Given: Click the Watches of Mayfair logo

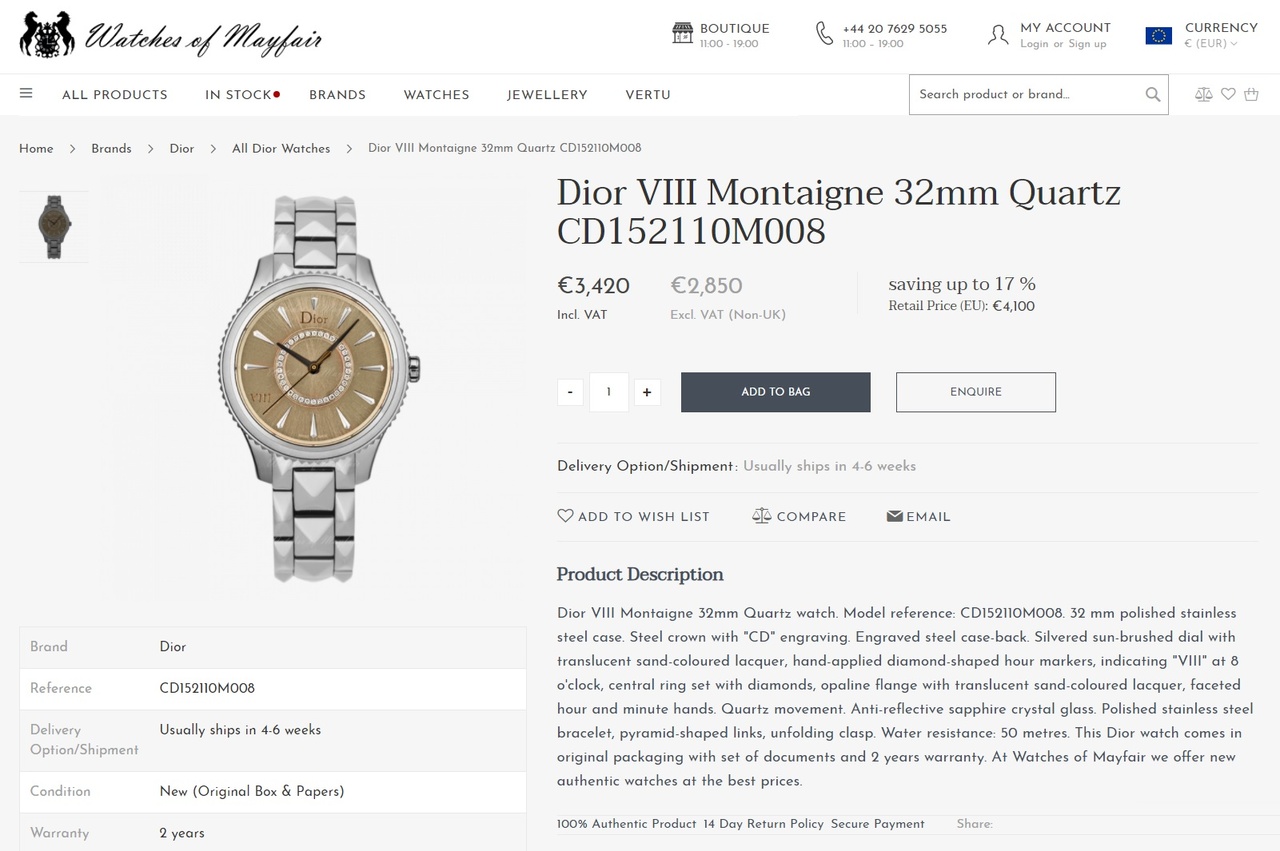Looking at the screenshot, I should 170,36.
